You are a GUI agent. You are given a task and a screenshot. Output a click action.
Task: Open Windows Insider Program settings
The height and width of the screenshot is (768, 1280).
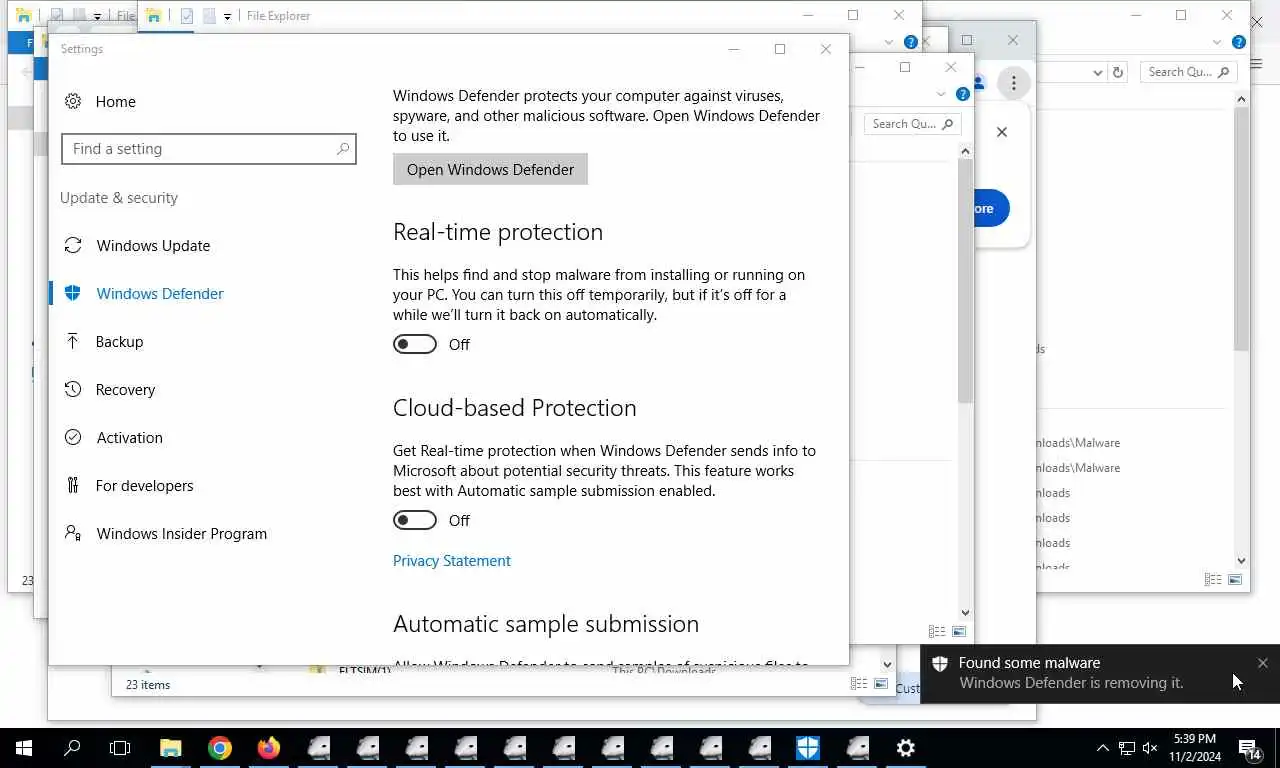pos(181,533)
